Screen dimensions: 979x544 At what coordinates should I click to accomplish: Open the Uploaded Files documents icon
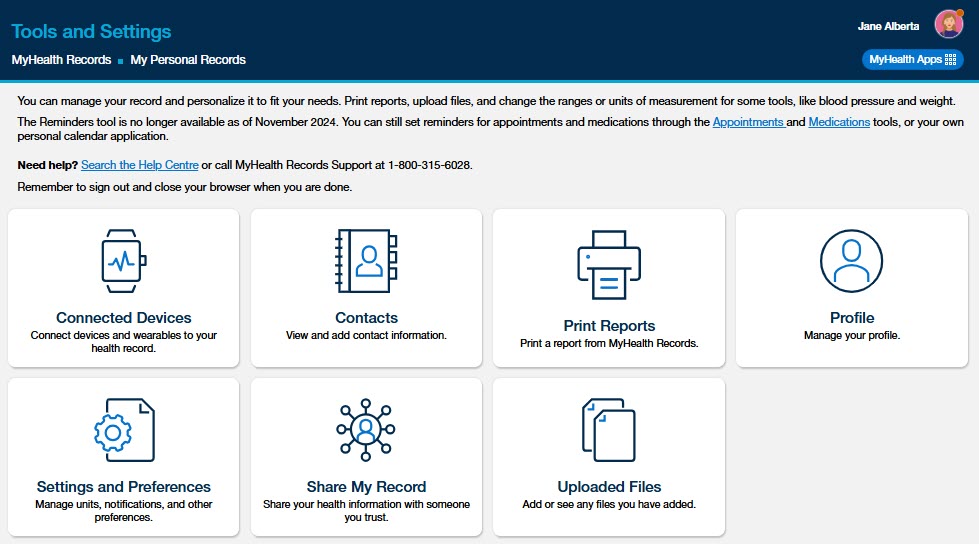[x=609, y=430]
